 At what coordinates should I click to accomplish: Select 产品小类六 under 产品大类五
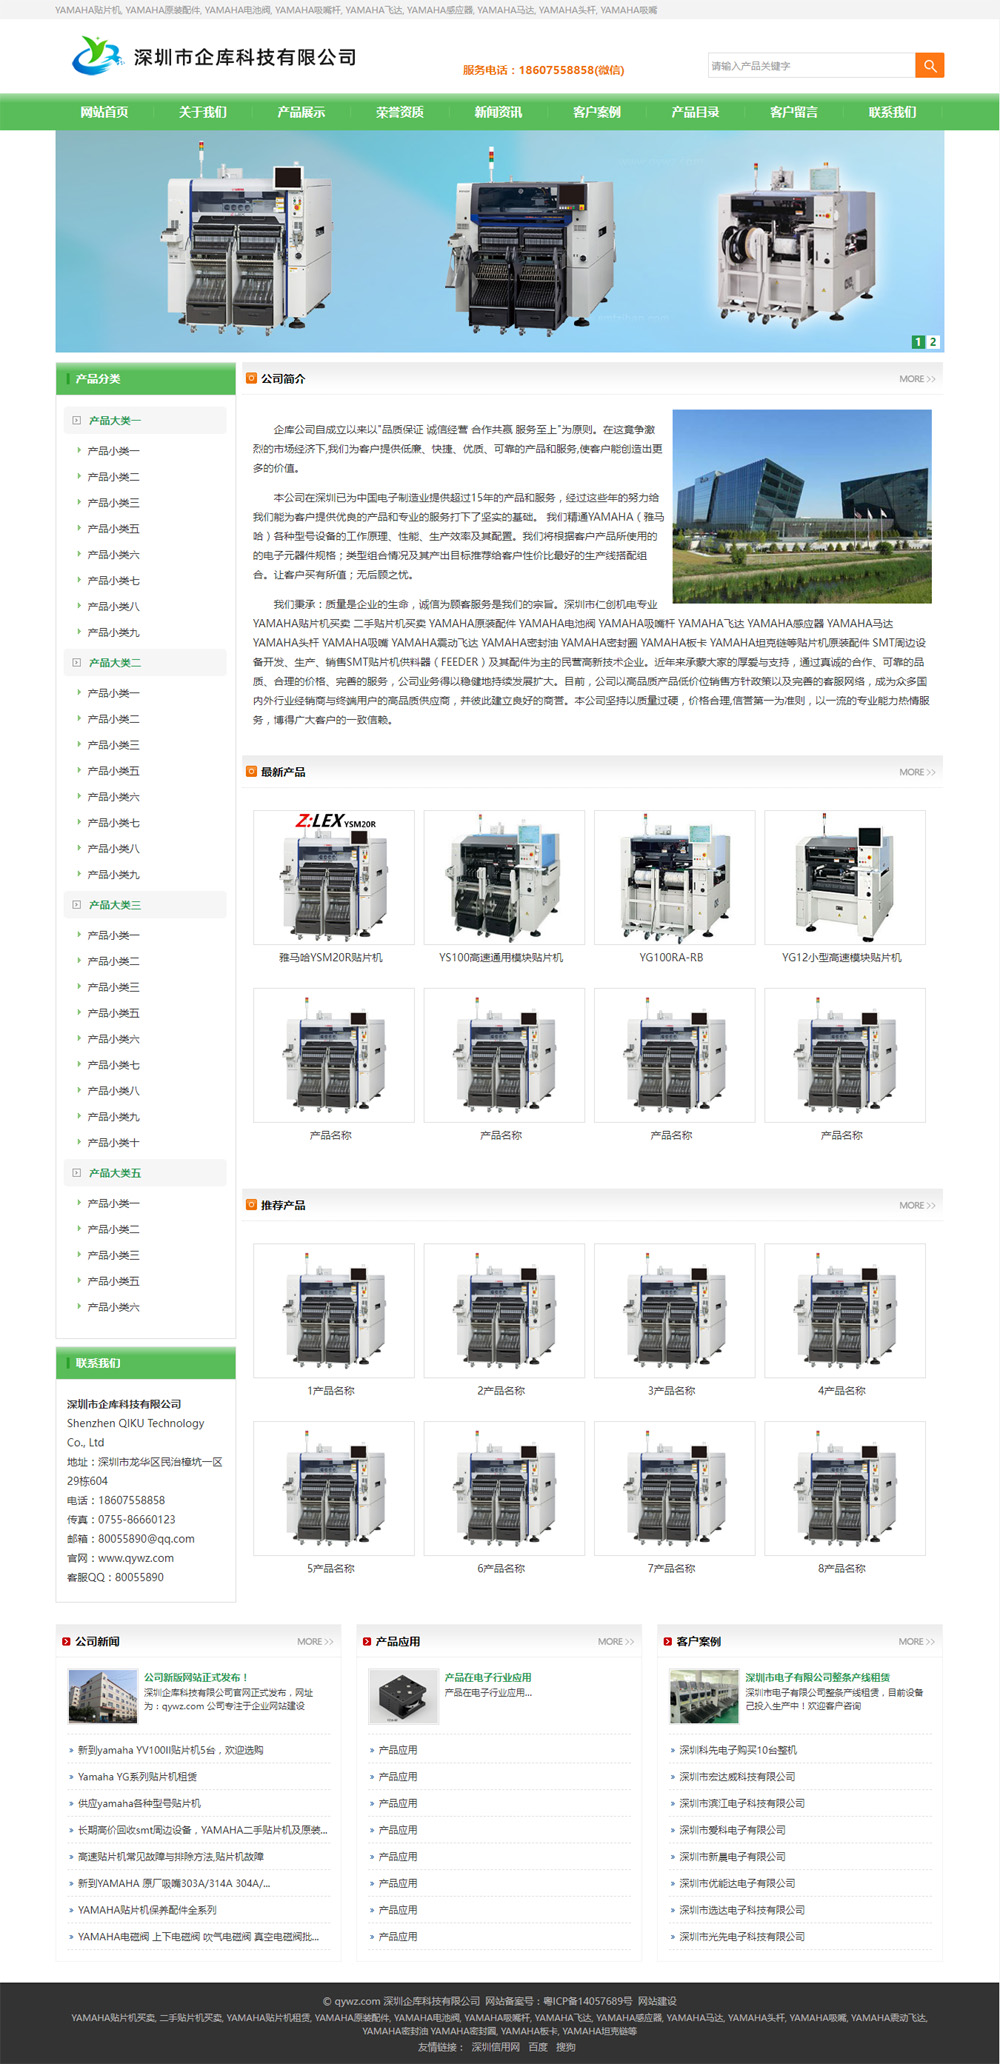pos(113,1307)
